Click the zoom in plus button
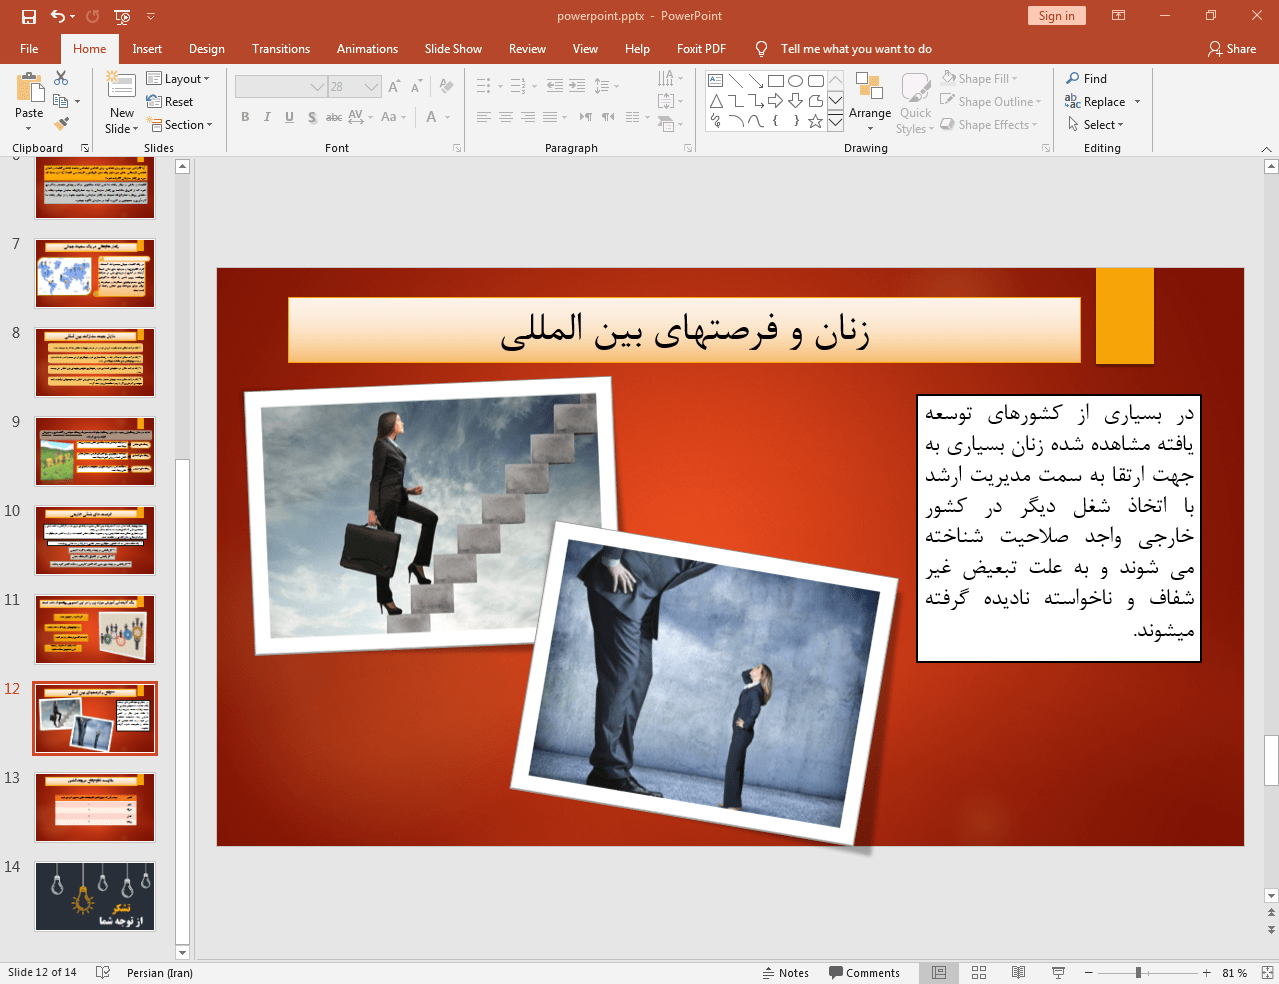Image resolution: width=1279 pixels, height=984 pixels. coord(1207,973)
